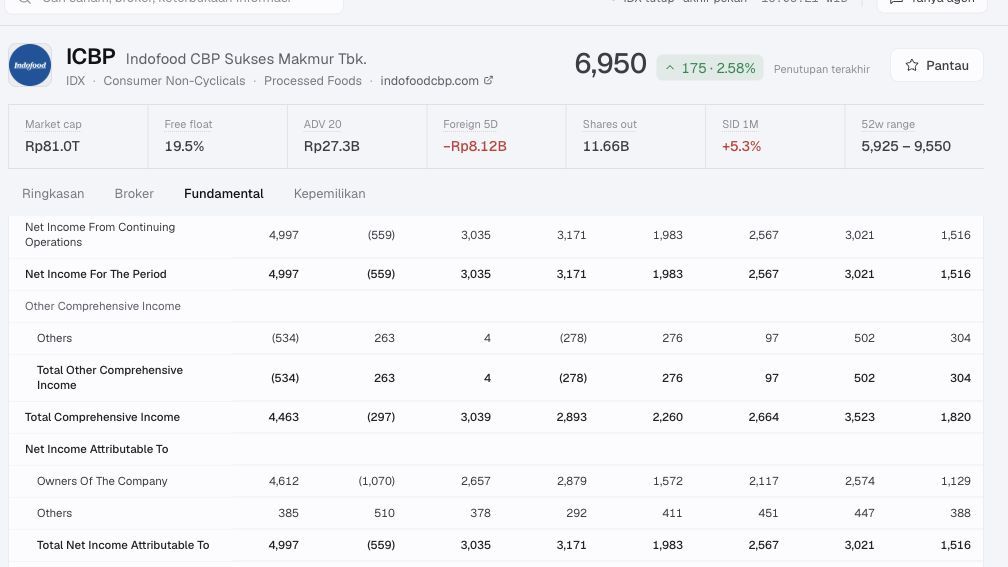Click the Penutupan terakhir label
The height and width of the screenshot is (567, 1008).
pyautogui.click(x=822, y=69)
